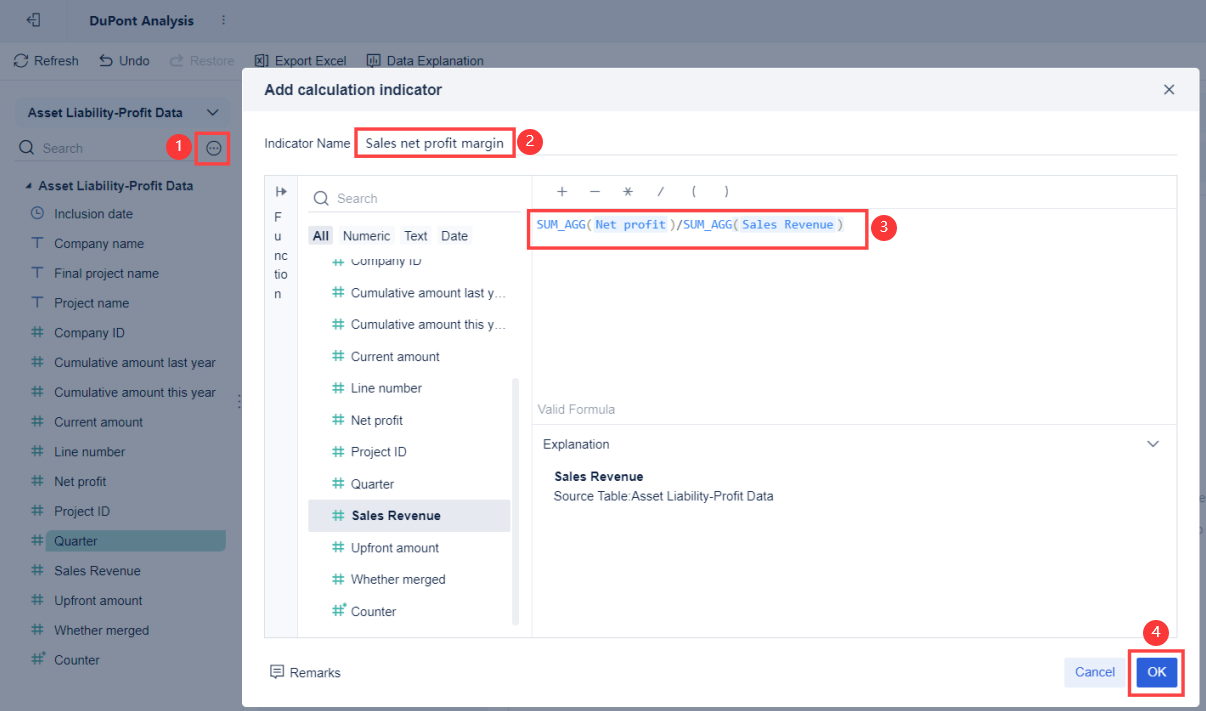Open the more options dots beside DuPont Analysis
This screenshot has height=711, width=1206.
223,20
